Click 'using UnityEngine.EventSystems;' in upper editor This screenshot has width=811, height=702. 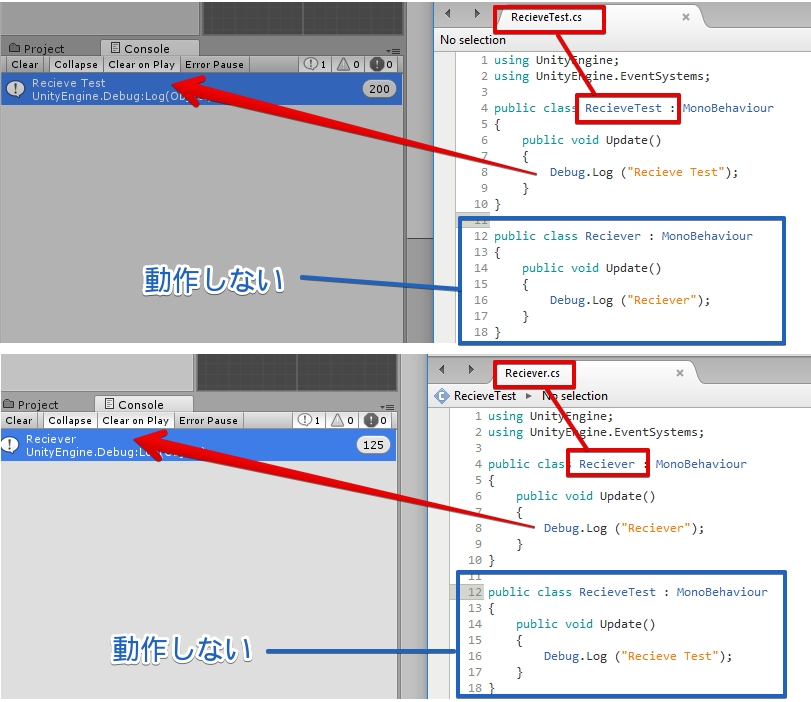(x=602, y=77)
